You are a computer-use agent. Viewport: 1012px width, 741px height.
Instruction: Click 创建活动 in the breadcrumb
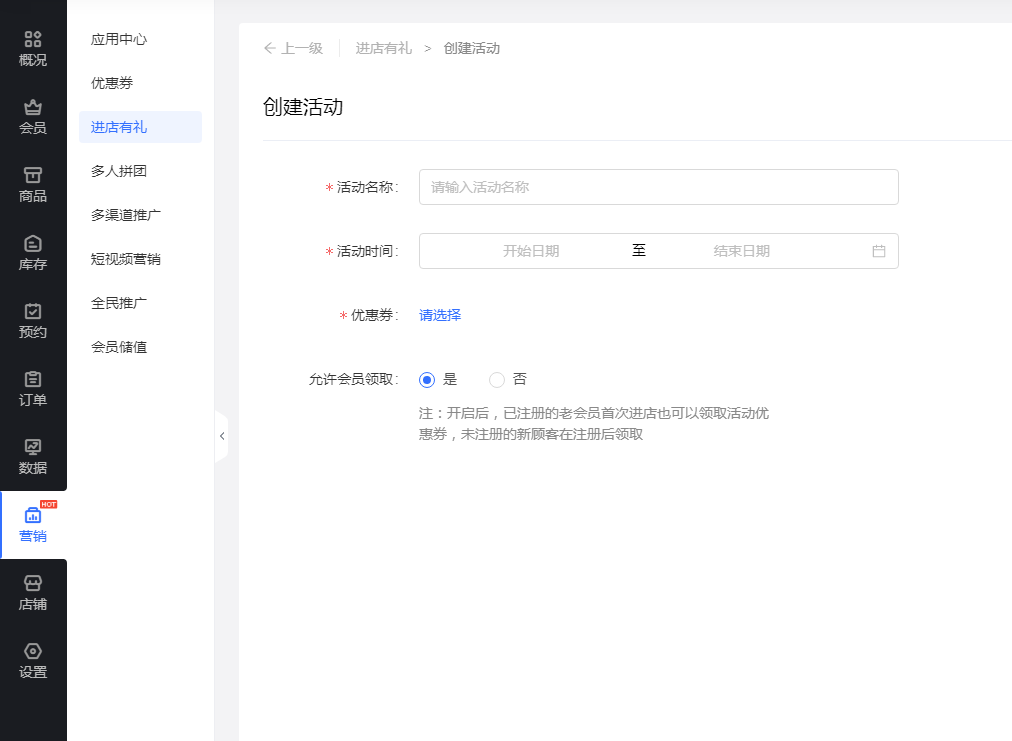click(x=472, y=48)
